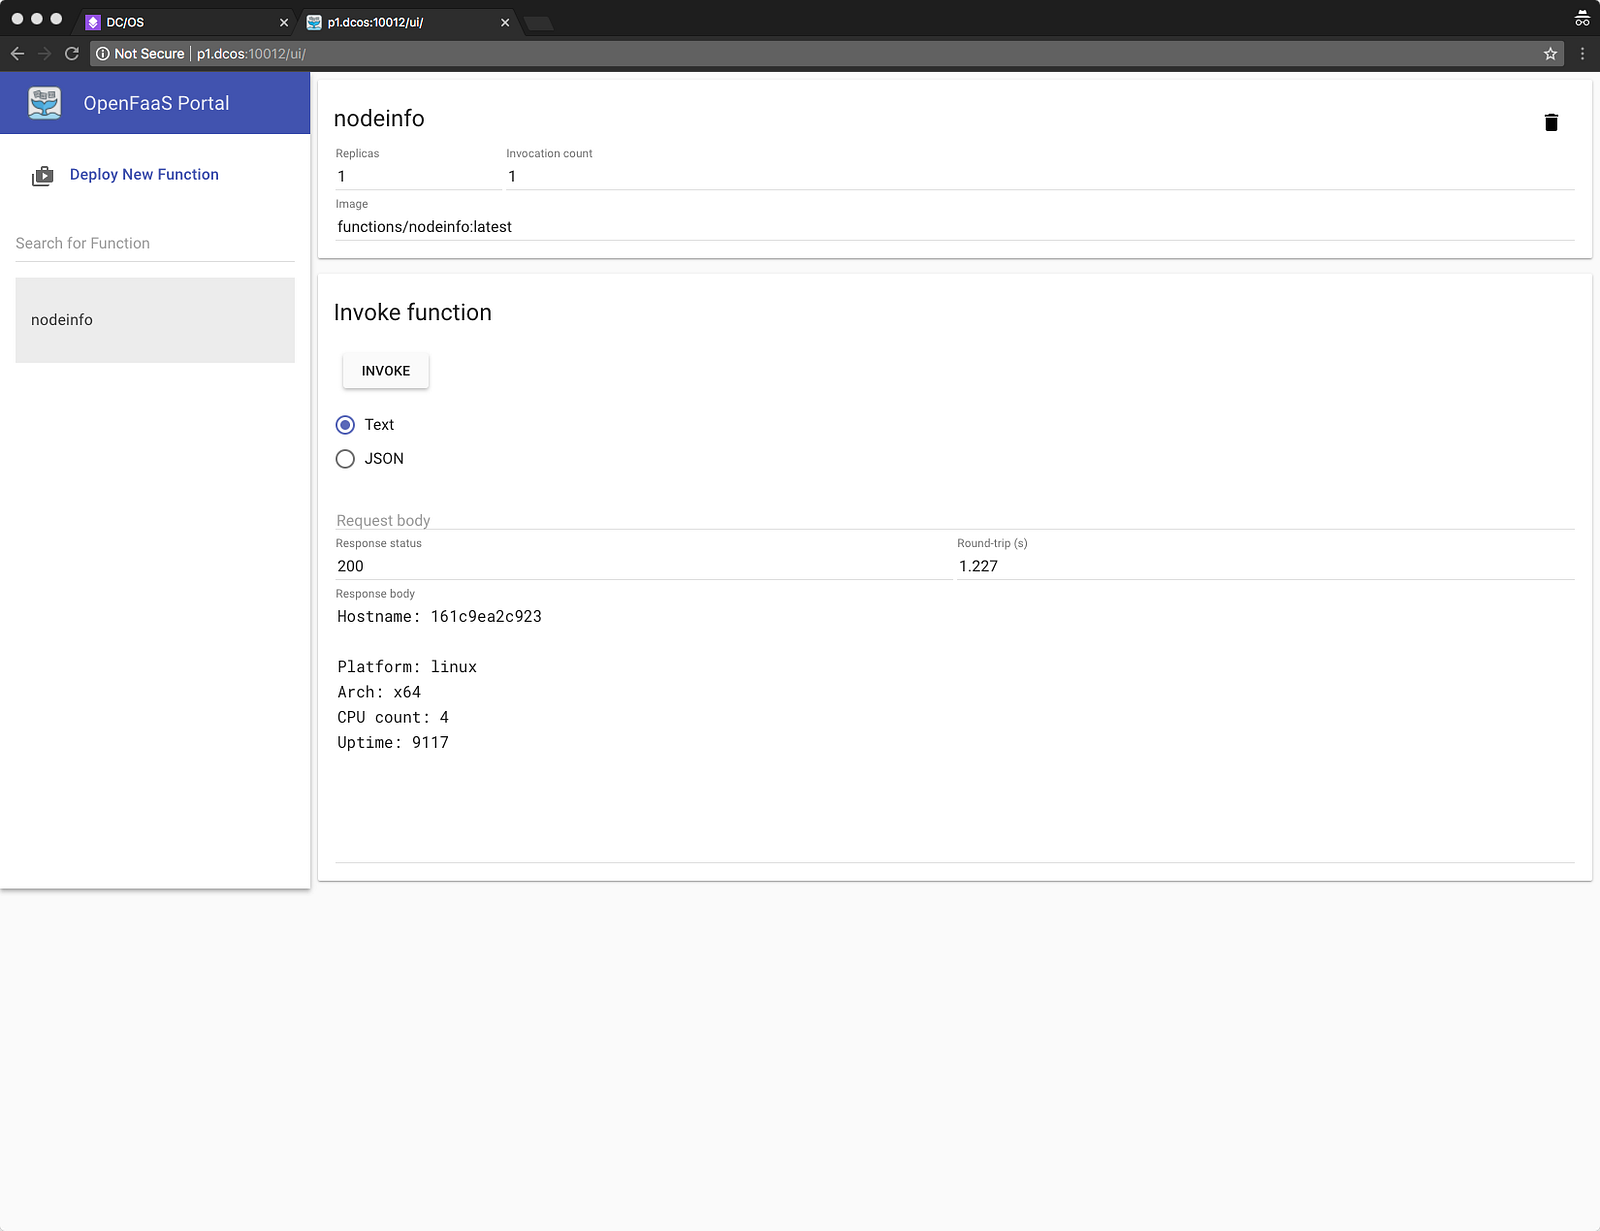Screen dimensions: 1600x1231
Task: Click the nodeinfo heading in details card
Action: pyautogui.click(x=379, y=119)
